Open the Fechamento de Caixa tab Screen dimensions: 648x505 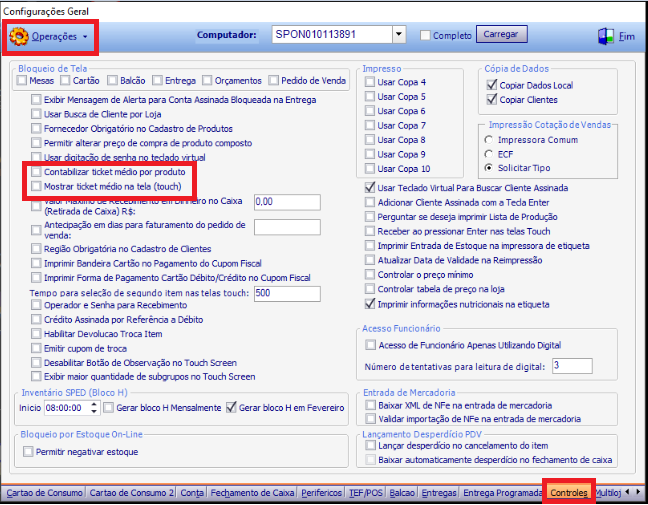coord(253,493)
